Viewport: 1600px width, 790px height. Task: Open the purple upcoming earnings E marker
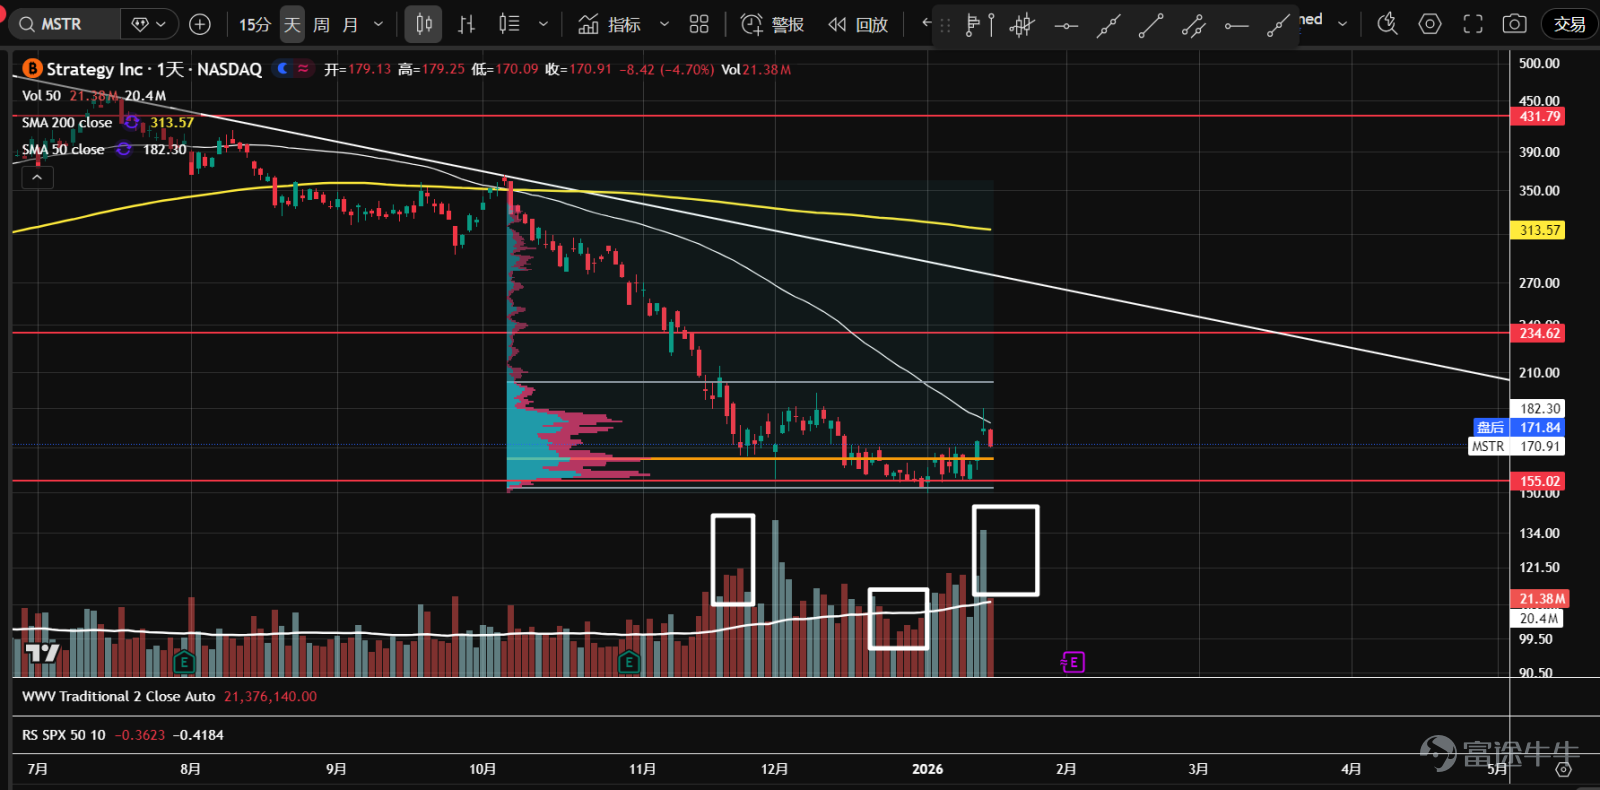pyautogui.click(x=1072, y=662)
